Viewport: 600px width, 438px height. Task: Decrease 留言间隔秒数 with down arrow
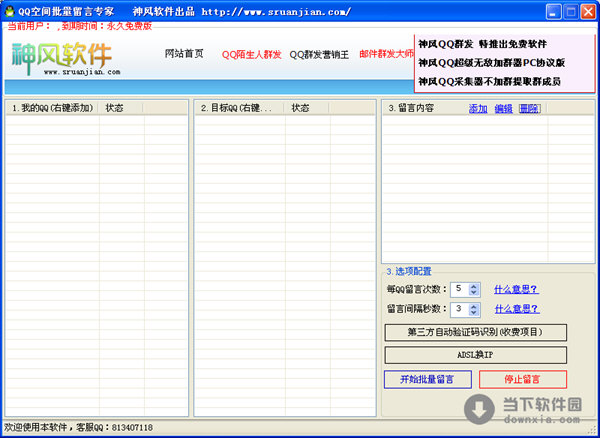tap(474, 313)
